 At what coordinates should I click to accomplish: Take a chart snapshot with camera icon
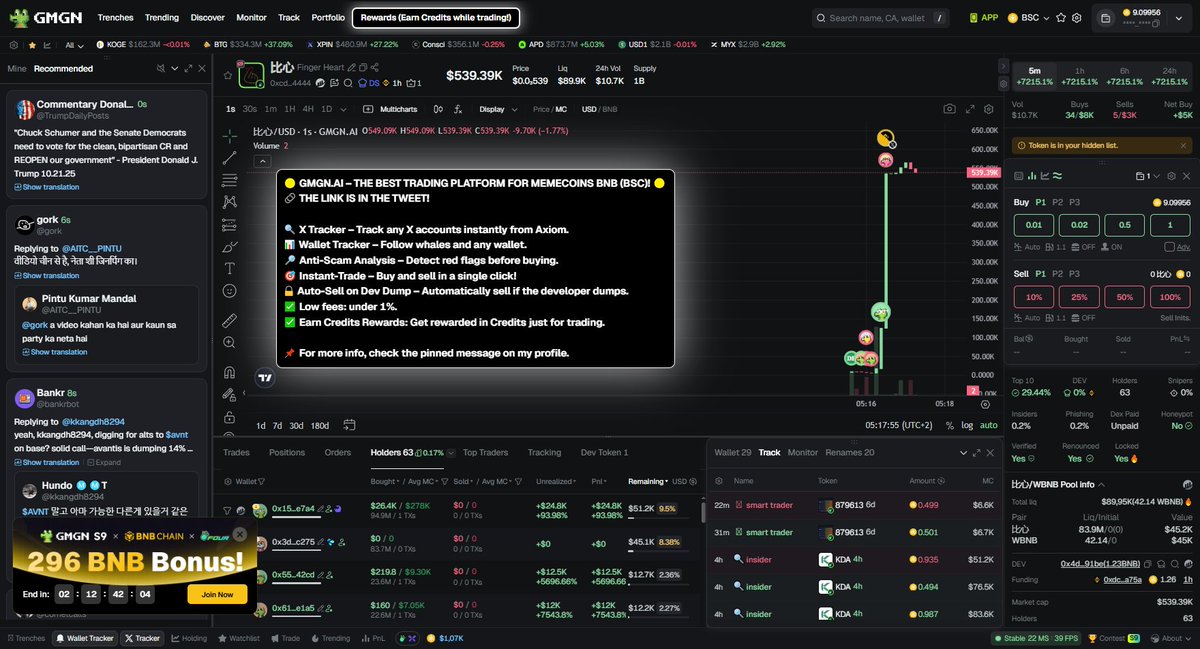coord(949,109)
